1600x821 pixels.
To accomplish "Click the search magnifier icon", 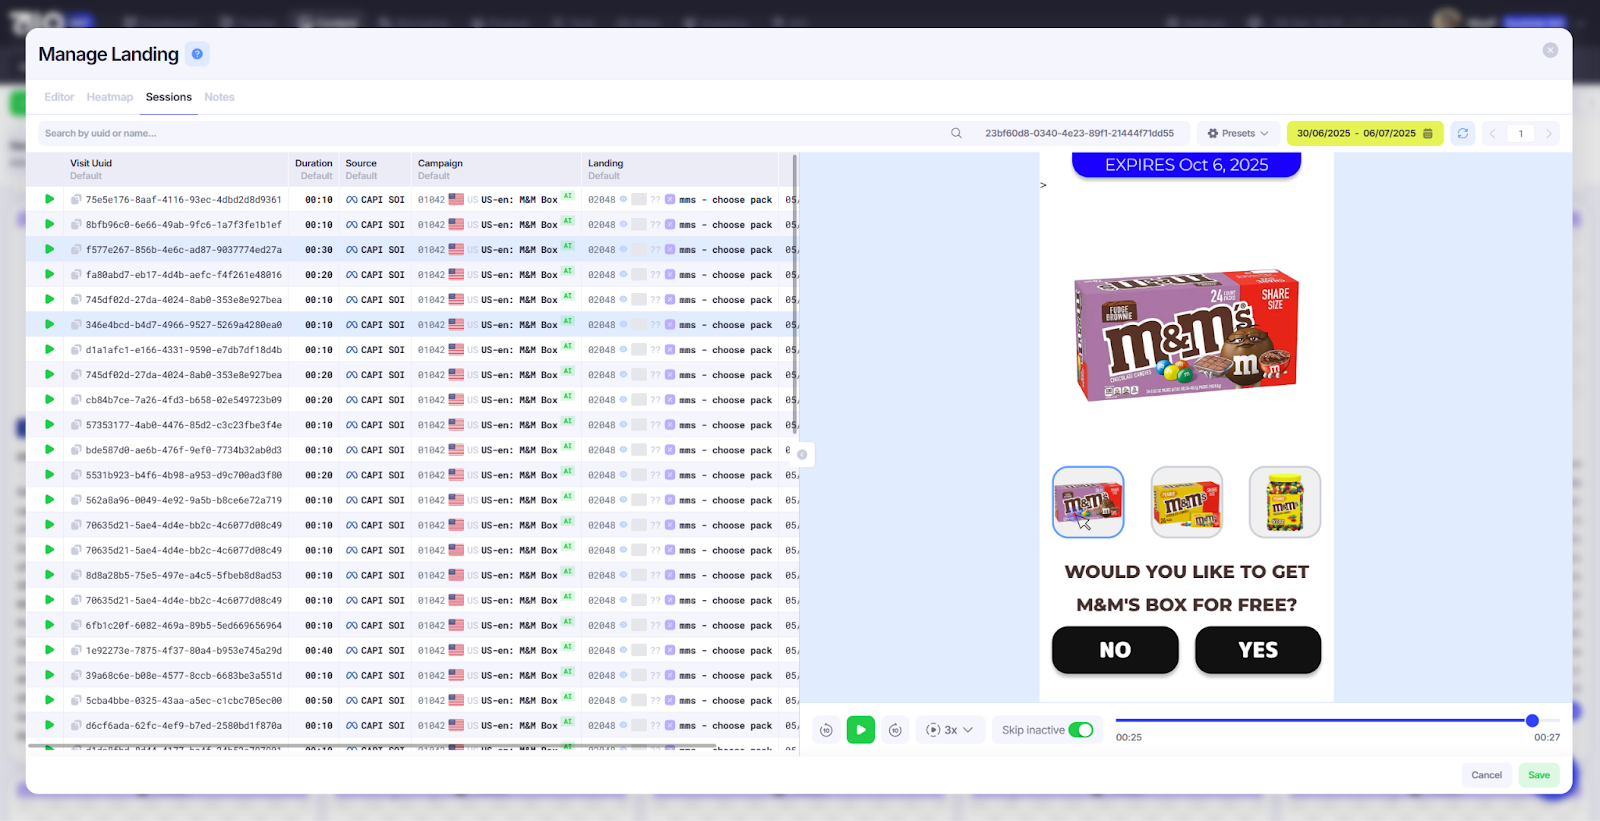I will [956, 133].
